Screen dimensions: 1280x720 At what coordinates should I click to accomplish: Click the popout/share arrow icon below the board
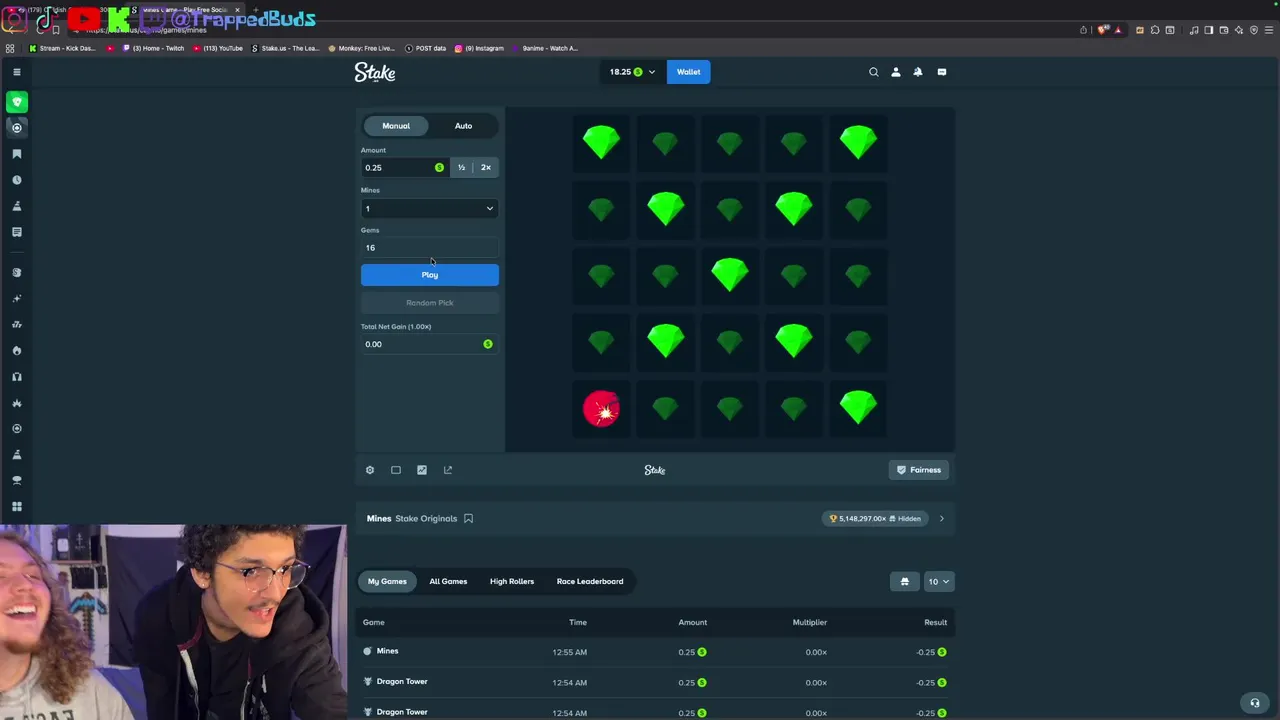click(448, 470)
